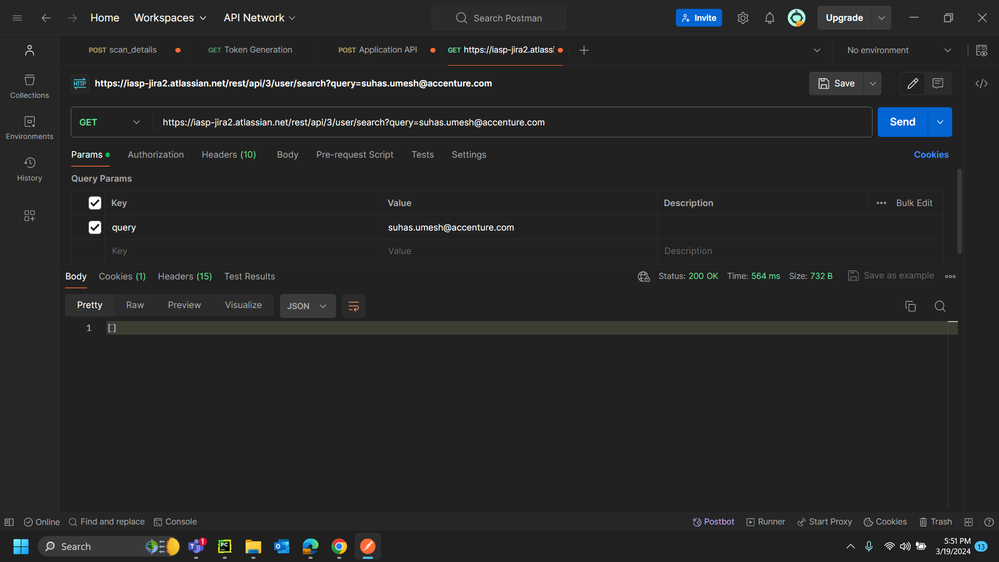Open the Upgrade dropdown arrow
Viewport: 999px width, 562px height.
coord(881,18)
